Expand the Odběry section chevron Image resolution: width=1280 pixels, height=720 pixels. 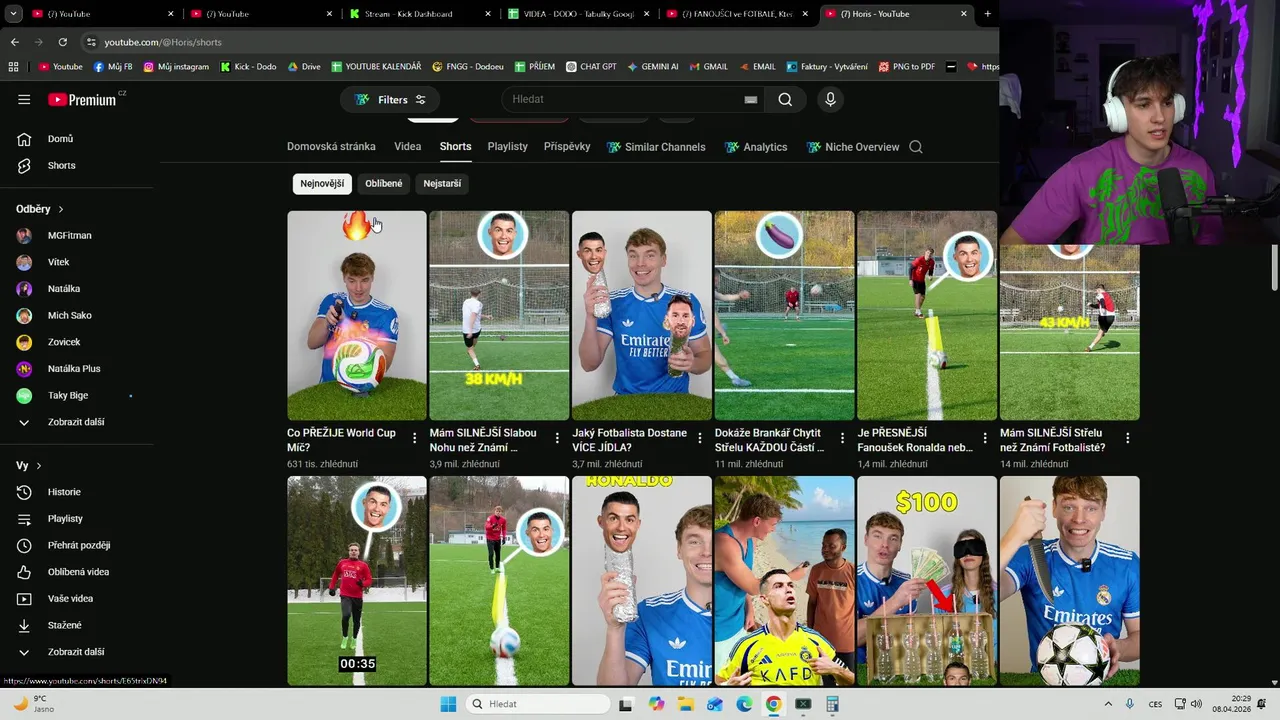coord(61,209)
